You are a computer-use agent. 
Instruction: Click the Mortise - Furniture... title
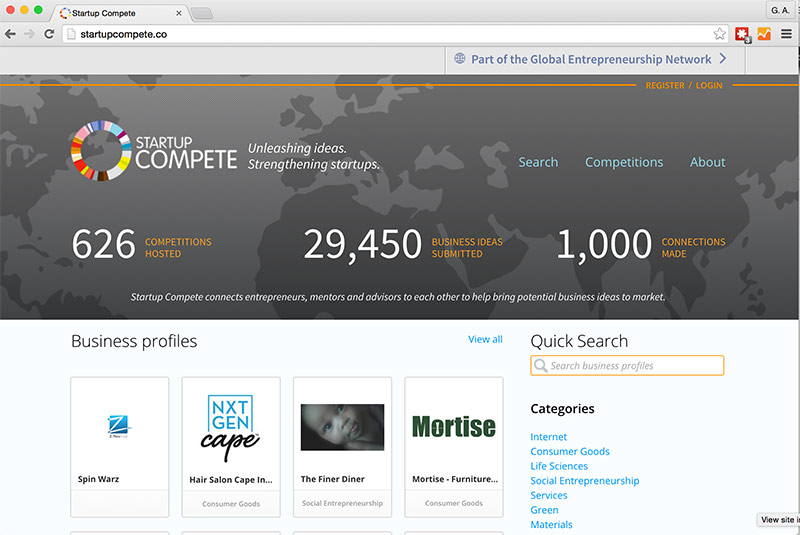(455, 479)
